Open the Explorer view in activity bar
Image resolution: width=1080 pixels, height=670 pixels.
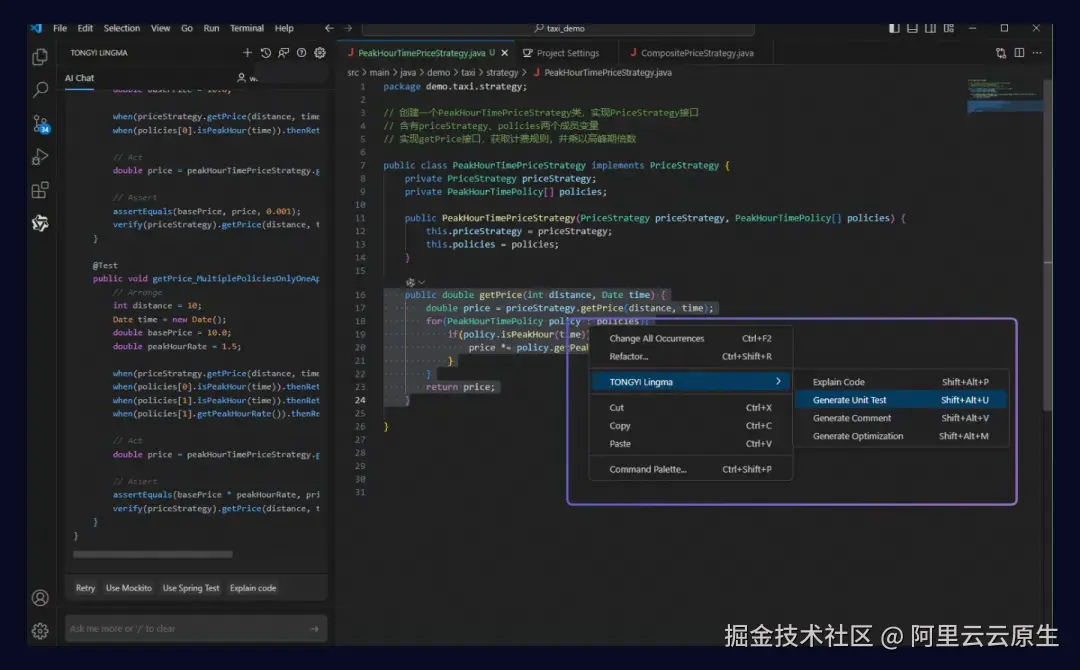[40, 56]
